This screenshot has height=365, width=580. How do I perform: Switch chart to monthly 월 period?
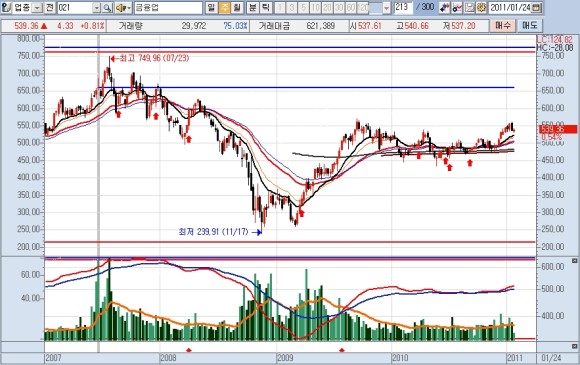coord(237,8)
